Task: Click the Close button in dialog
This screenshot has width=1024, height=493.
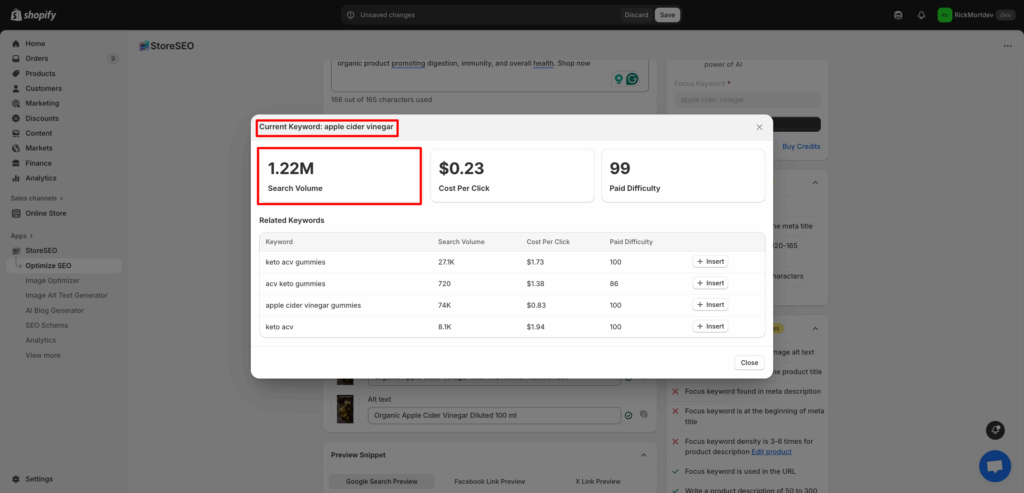Action: pyautogui.click(x=748, y=363)
